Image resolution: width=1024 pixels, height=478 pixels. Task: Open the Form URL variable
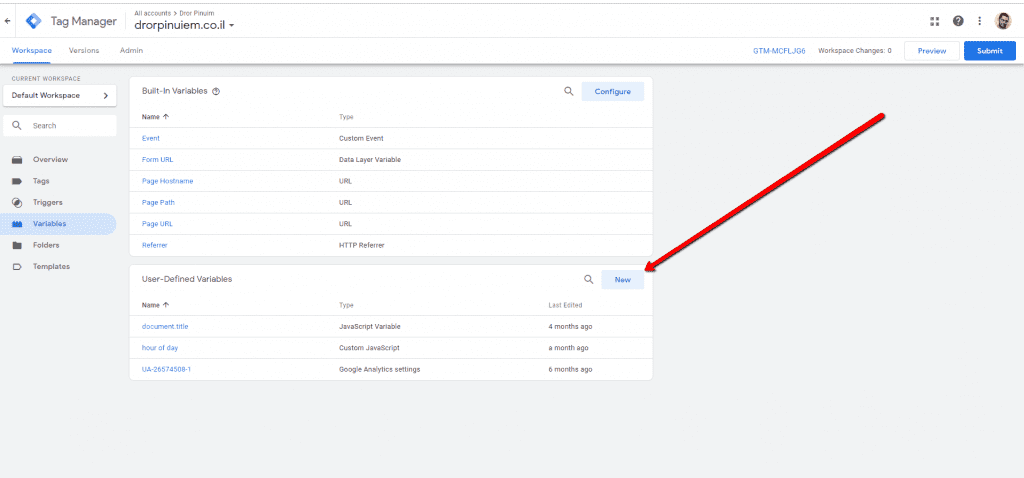tap(157, 160)
